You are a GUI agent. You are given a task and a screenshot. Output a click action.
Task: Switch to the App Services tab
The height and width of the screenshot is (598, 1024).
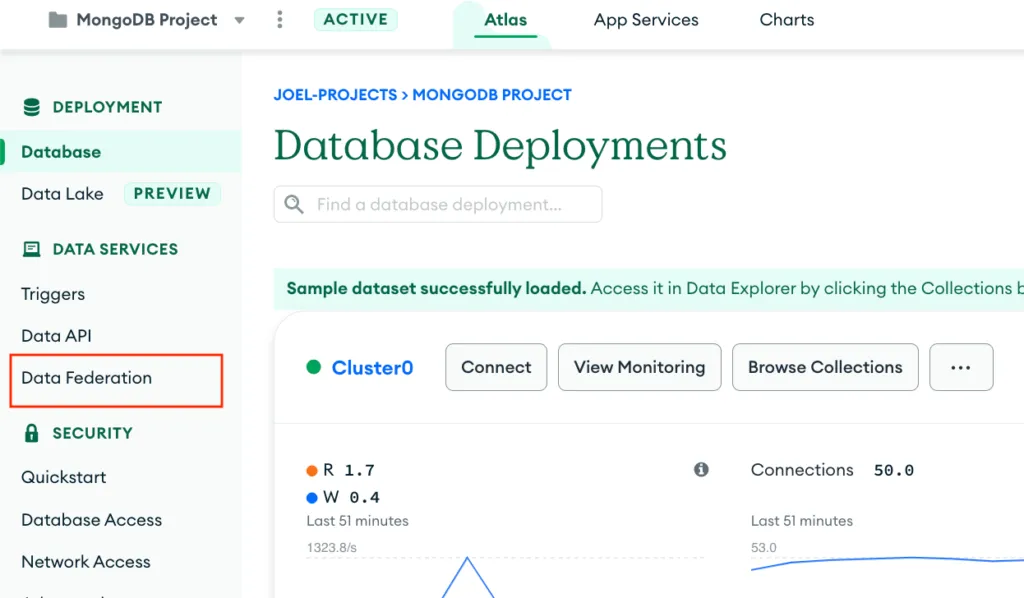tap(645, 19)
